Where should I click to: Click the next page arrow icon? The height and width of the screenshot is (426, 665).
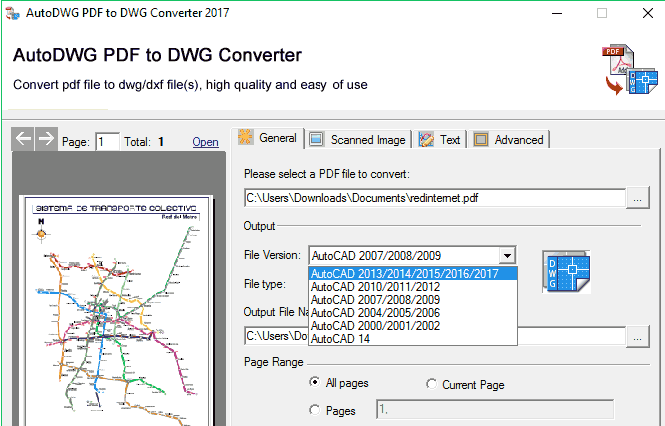(45, 139)
